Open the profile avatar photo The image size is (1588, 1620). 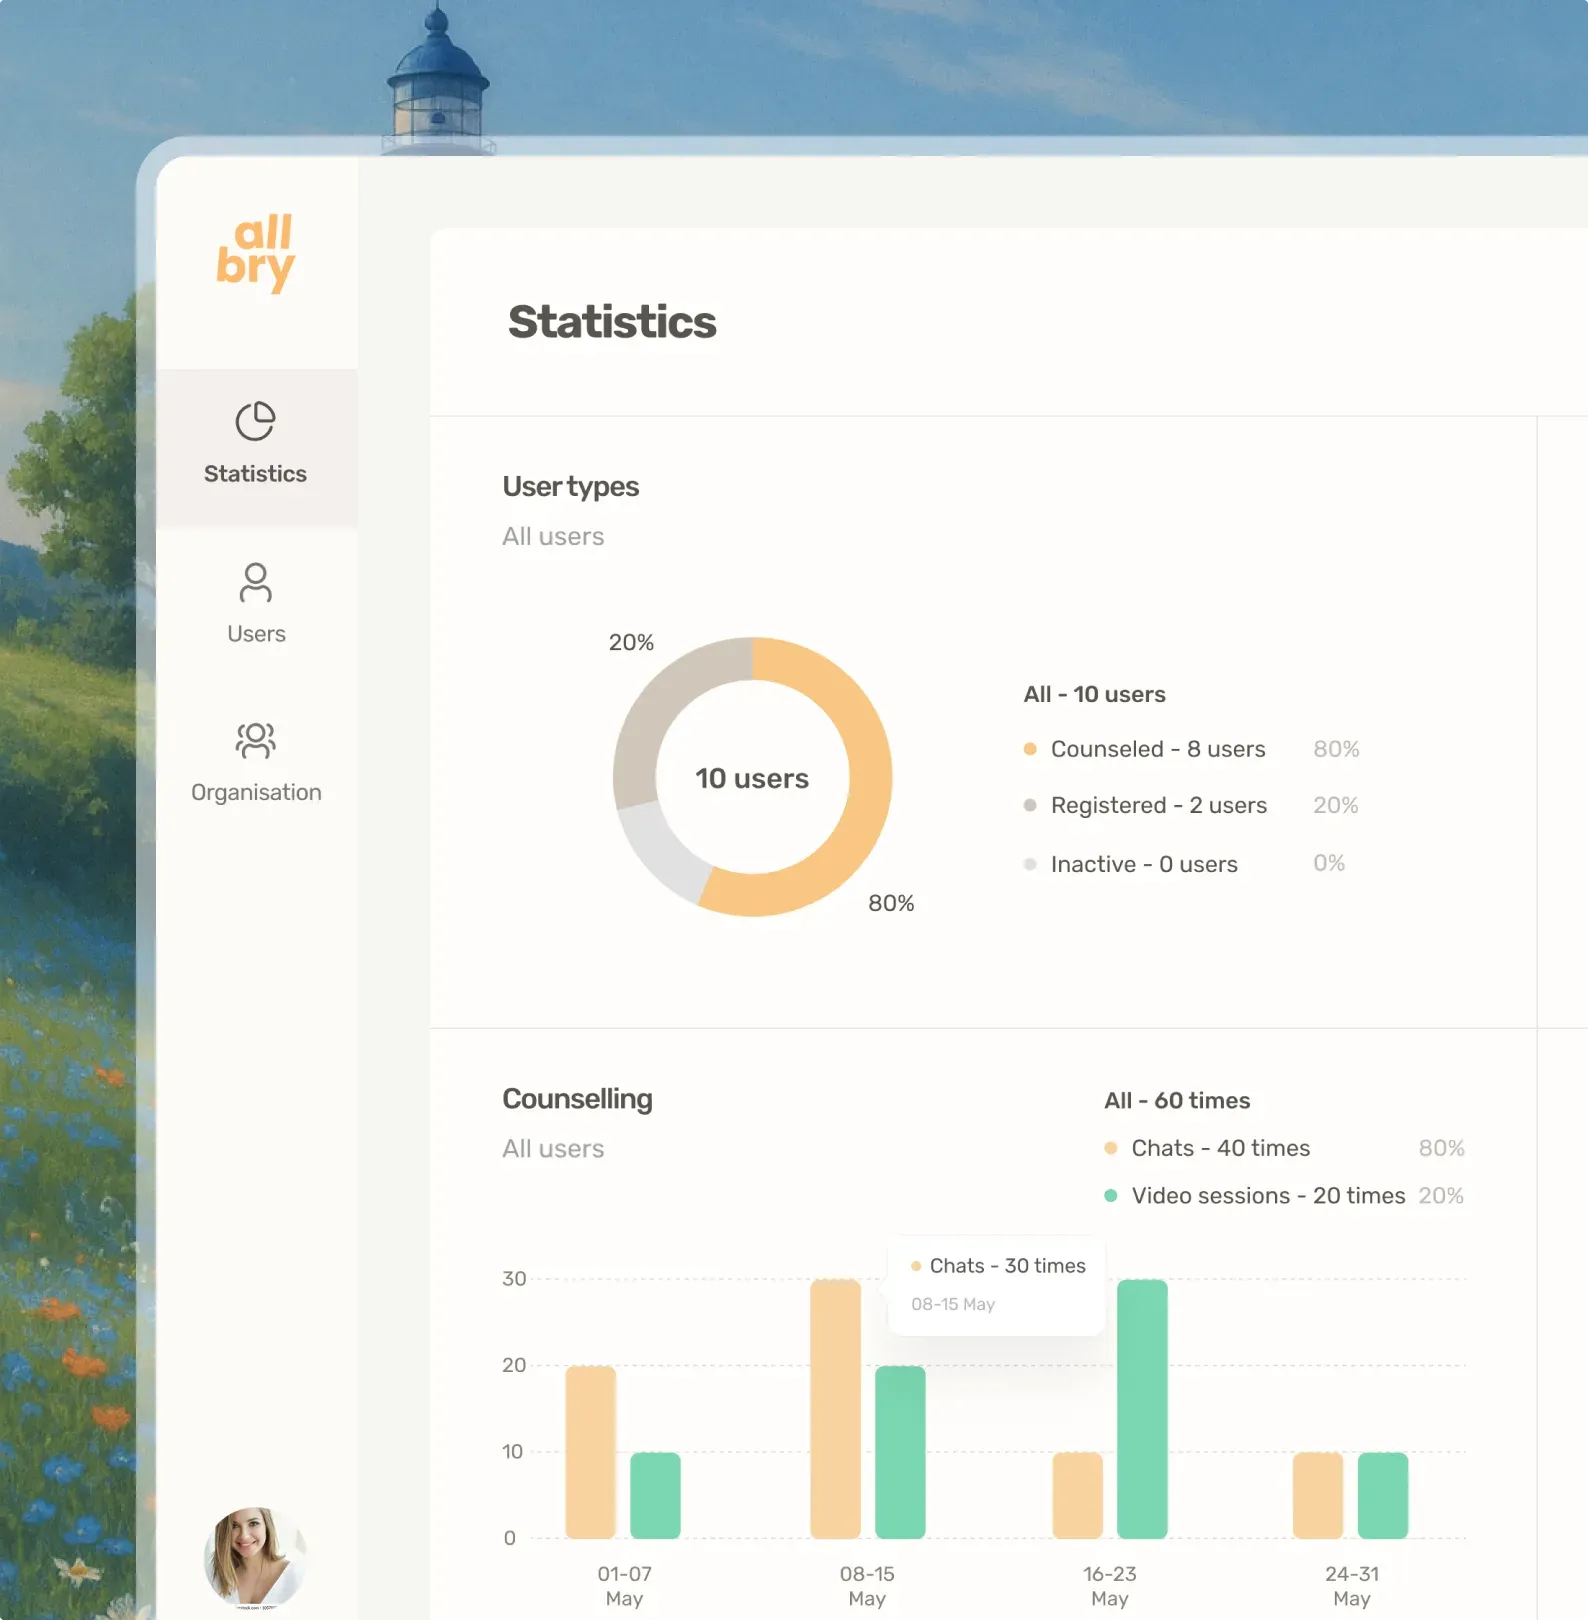pos(254,1557)
